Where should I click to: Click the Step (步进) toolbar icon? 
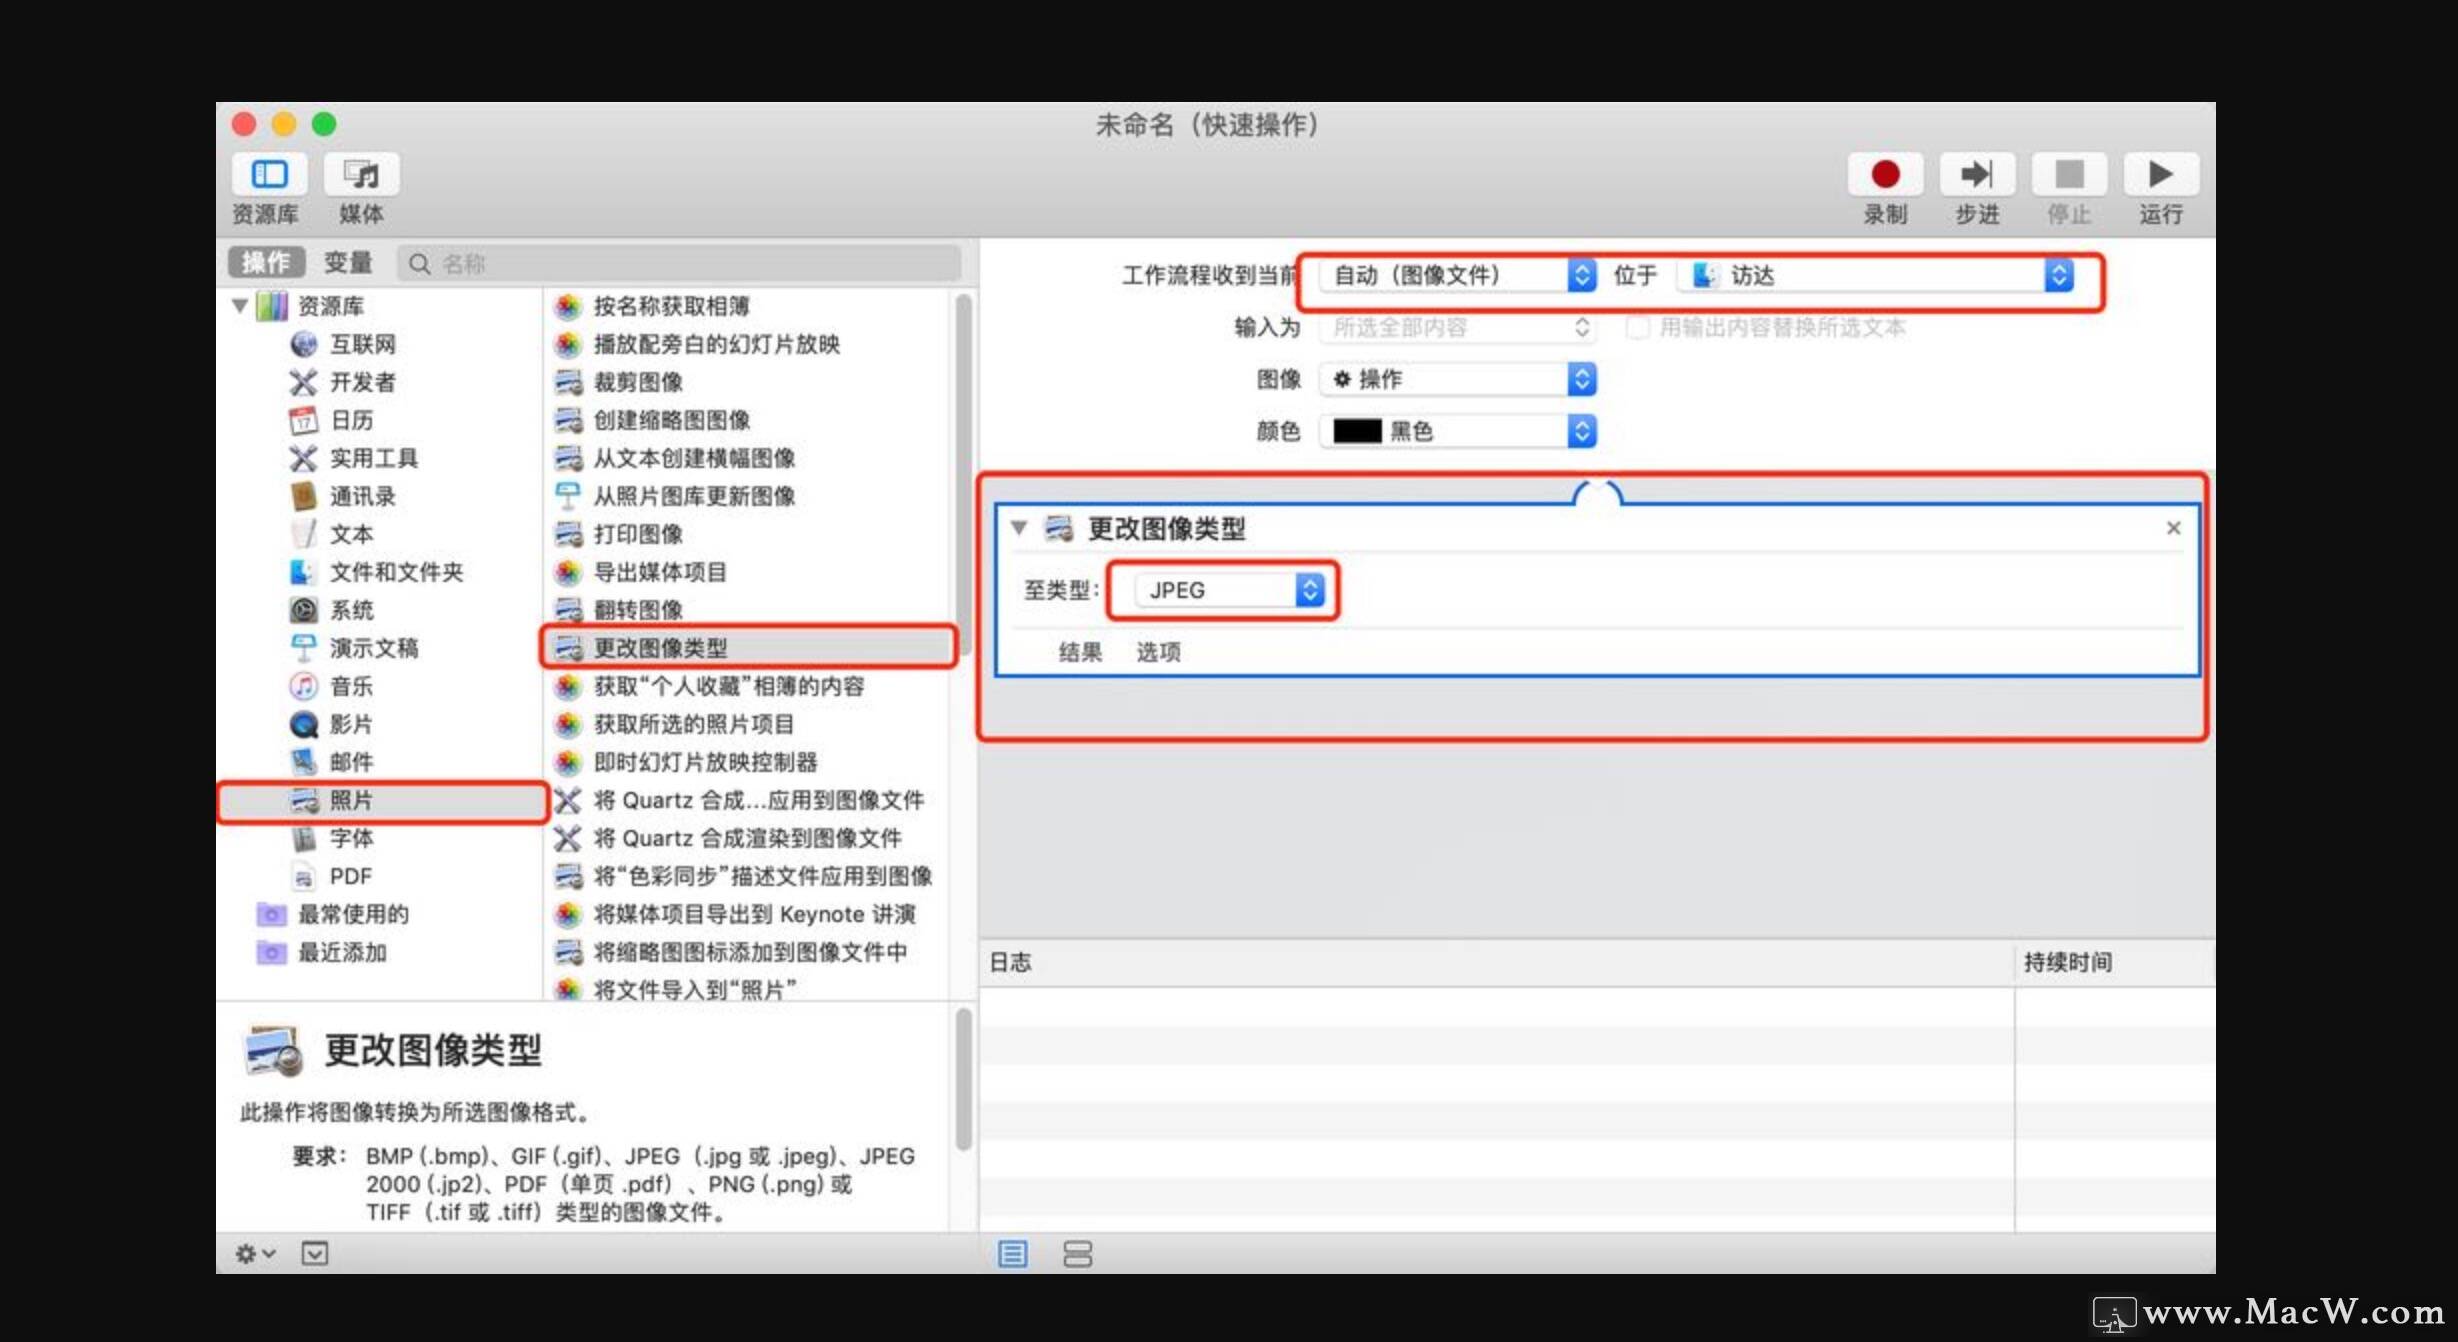[1977, 175]
